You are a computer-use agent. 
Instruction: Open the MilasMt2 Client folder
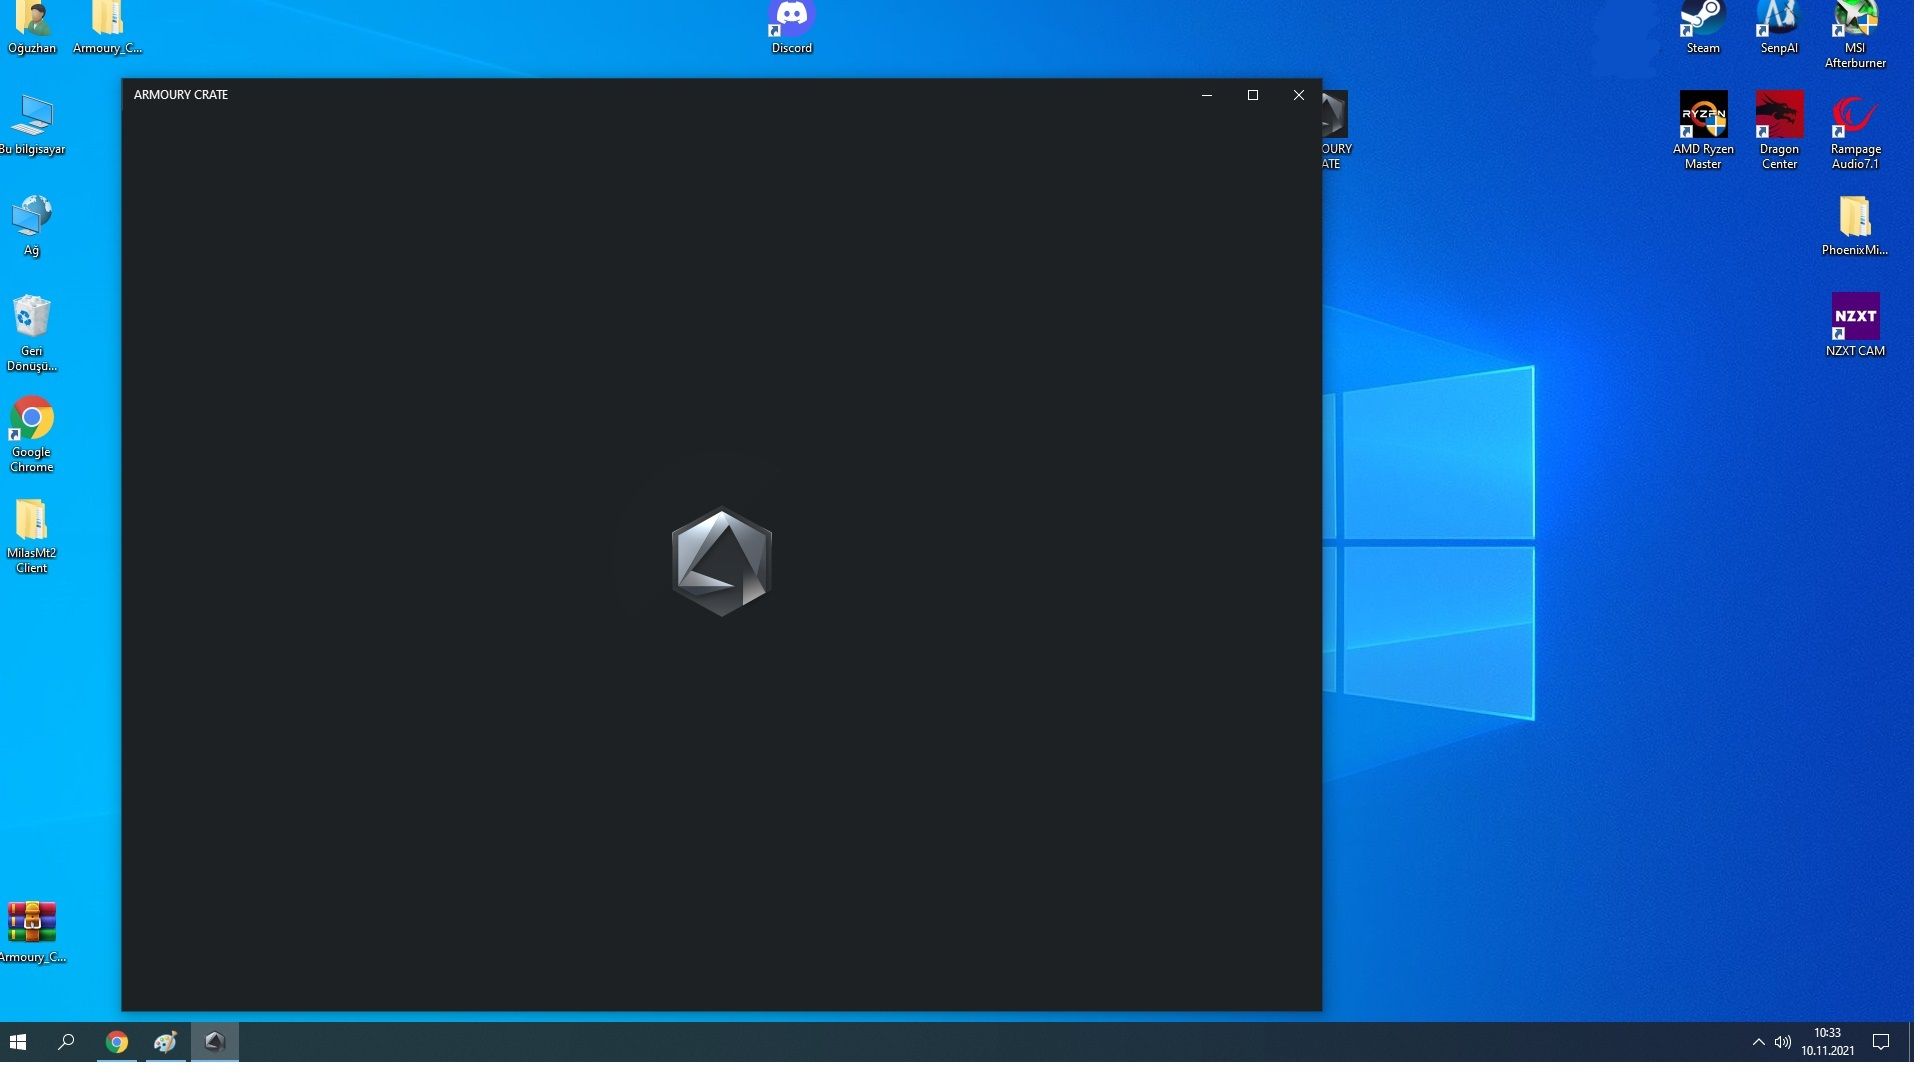coord(31,521)
